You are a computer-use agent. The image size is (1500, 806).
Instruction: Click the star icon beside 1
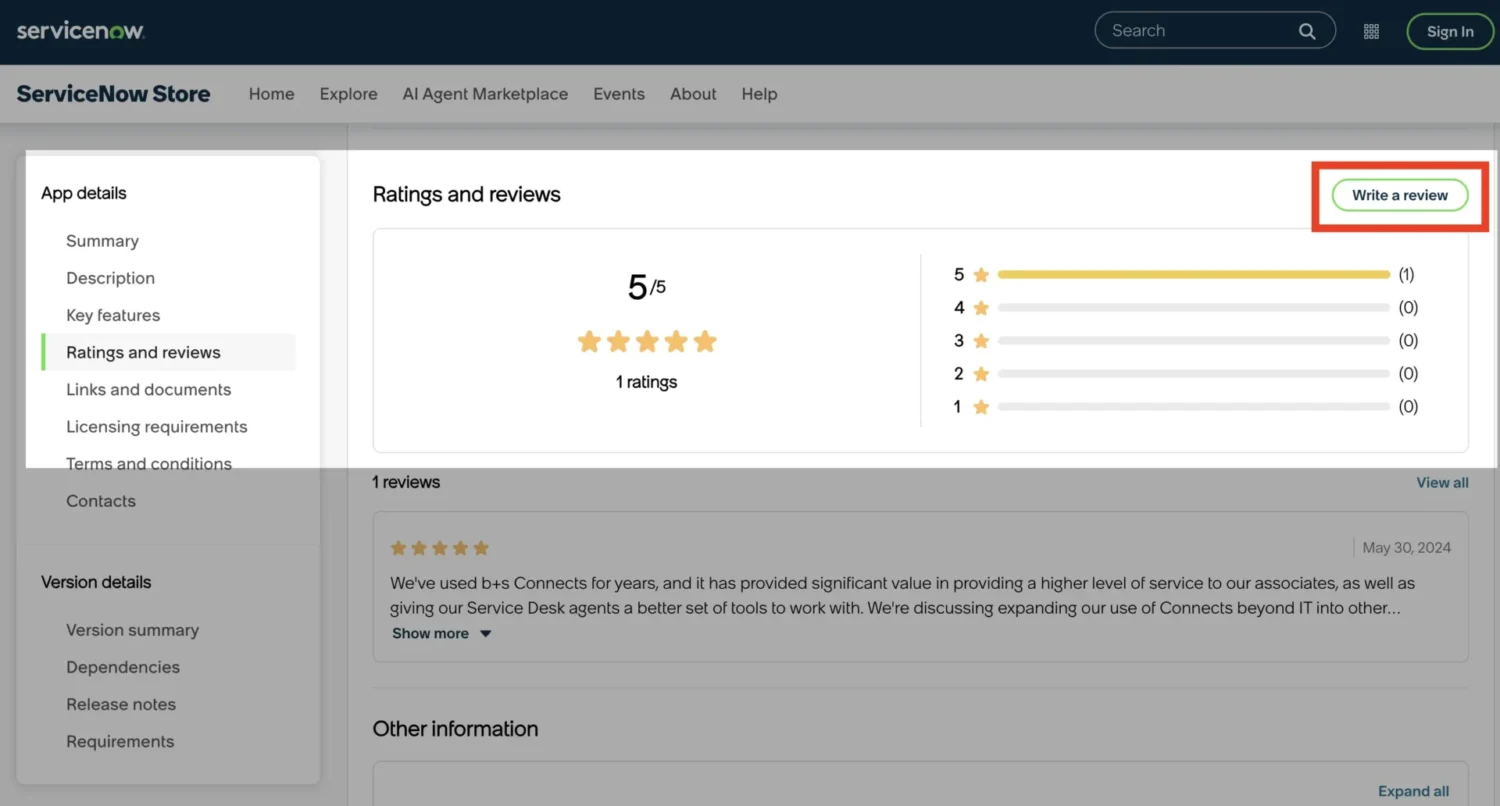coord(981,407)
